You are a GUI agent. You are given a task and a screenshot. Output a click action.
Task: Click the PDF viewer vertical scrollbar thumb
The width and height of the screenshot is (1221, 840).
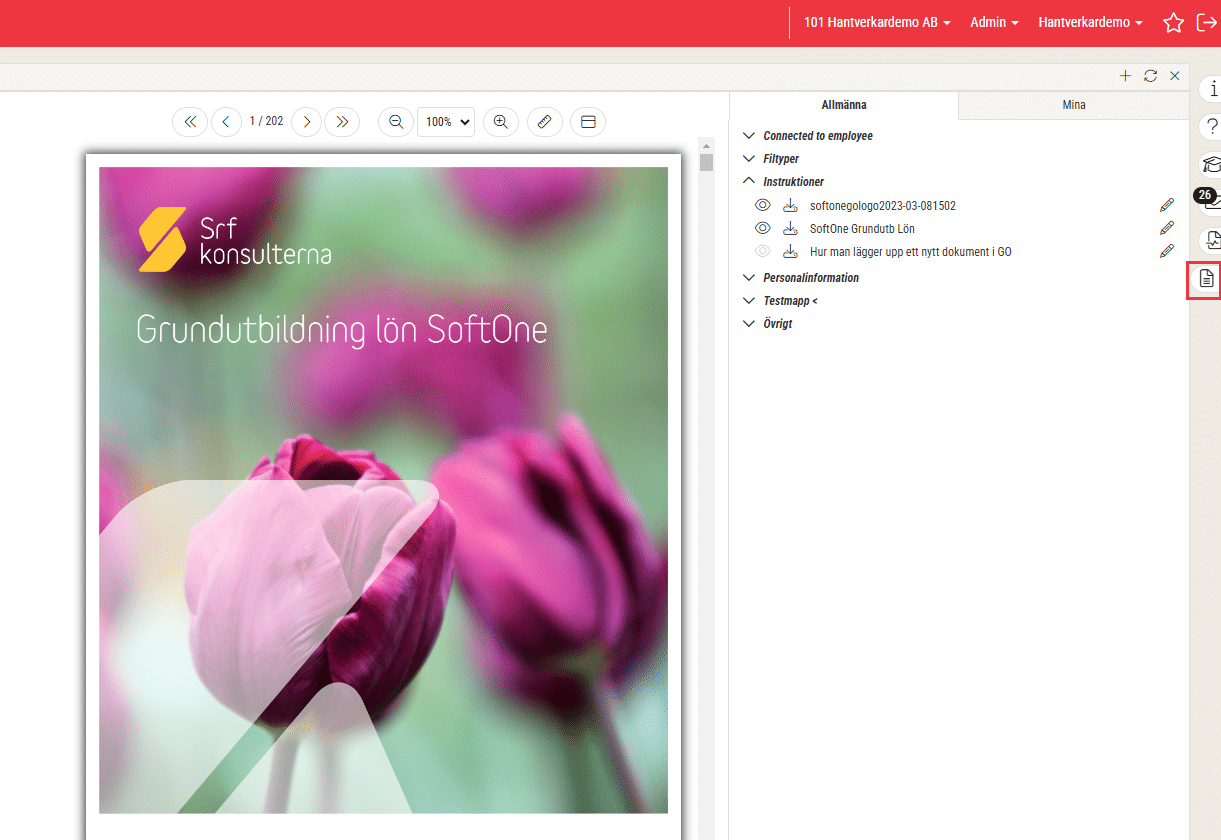pyautogui.click(x=707, y=163)
